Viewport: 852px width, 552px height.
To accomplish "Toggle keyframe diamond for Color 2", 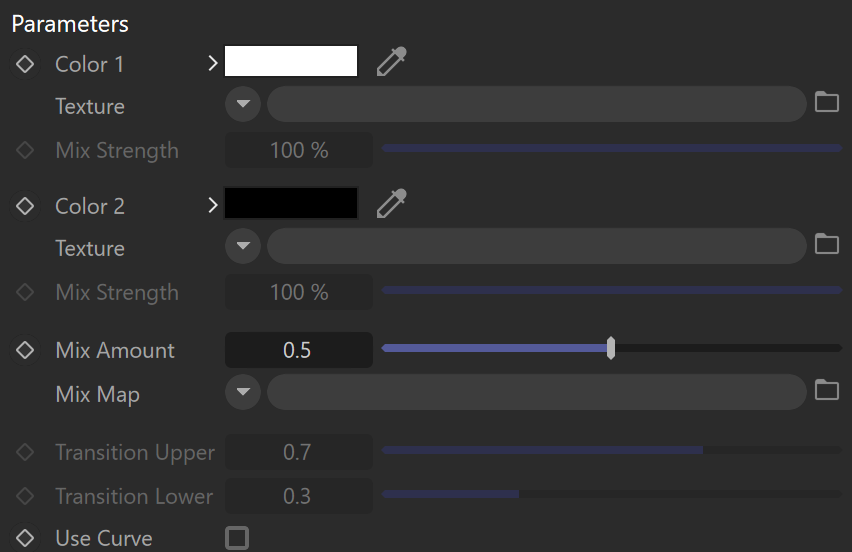I will pyautogui.click(x=25, y=206).
